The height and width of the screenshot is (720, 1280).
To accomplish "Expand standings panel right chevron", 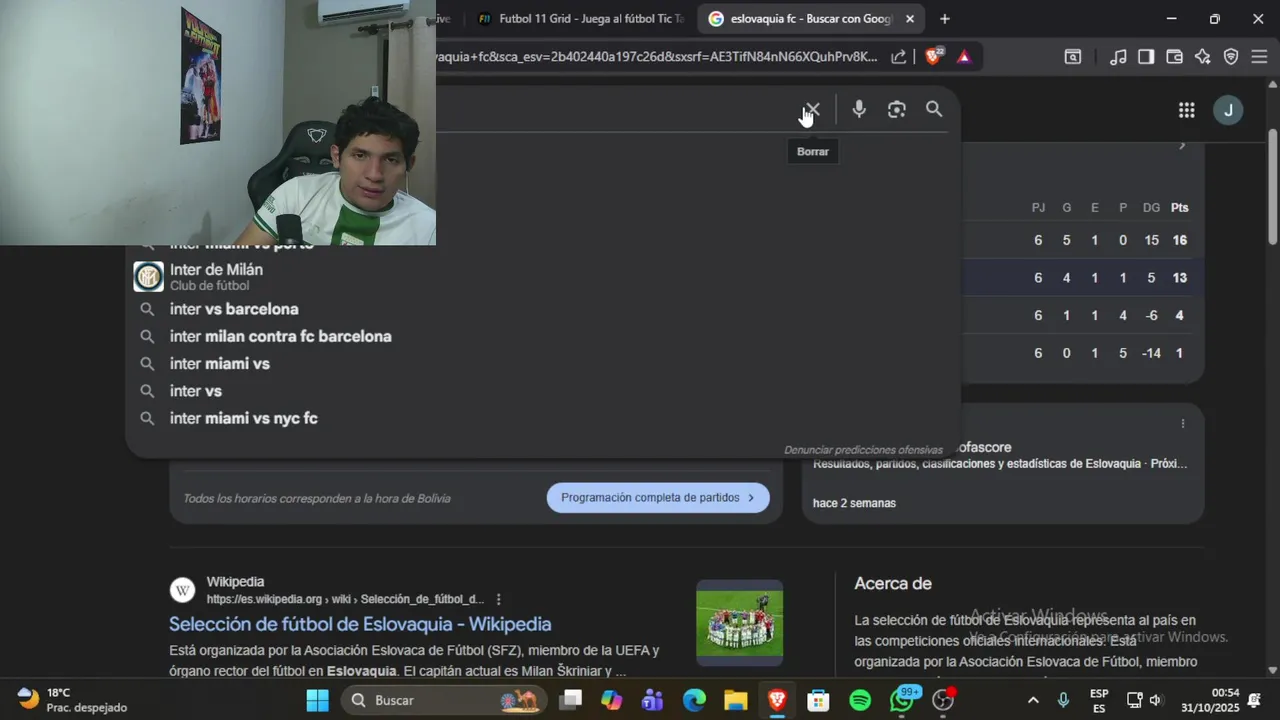I will tap(1182, 146).
